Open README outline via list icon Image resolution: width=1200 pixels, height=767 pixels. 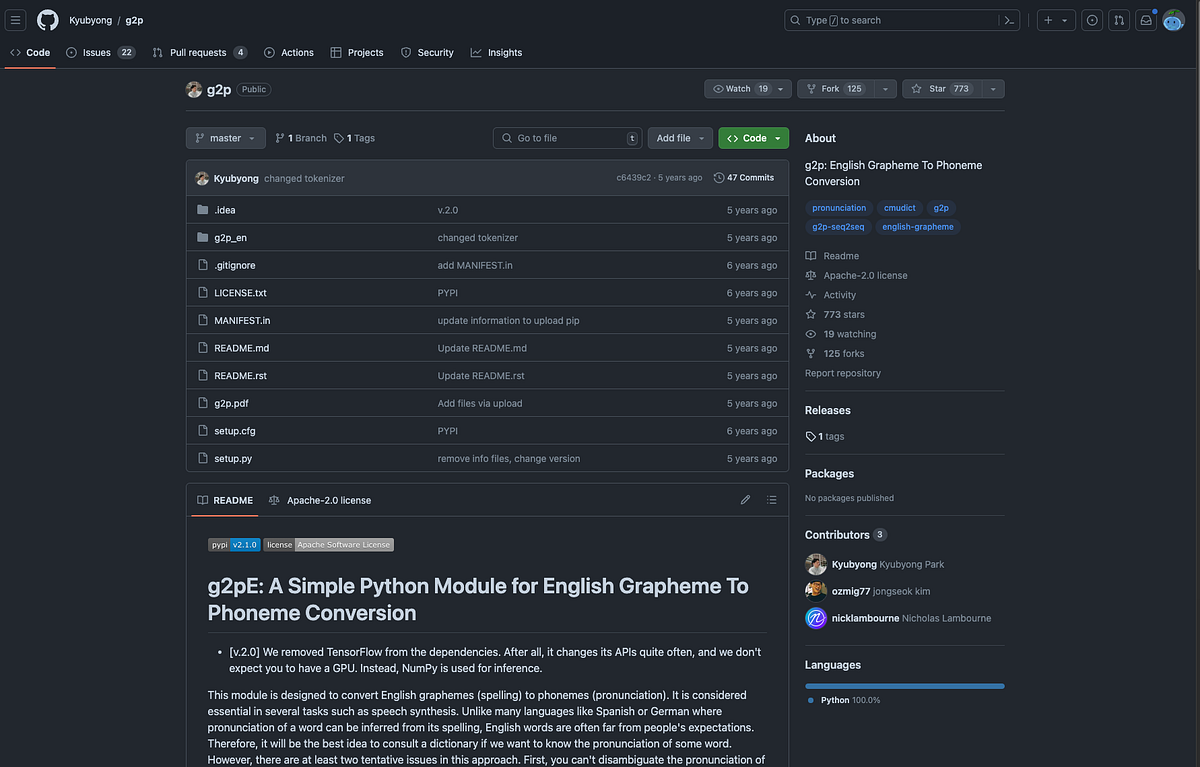(771, 499)
